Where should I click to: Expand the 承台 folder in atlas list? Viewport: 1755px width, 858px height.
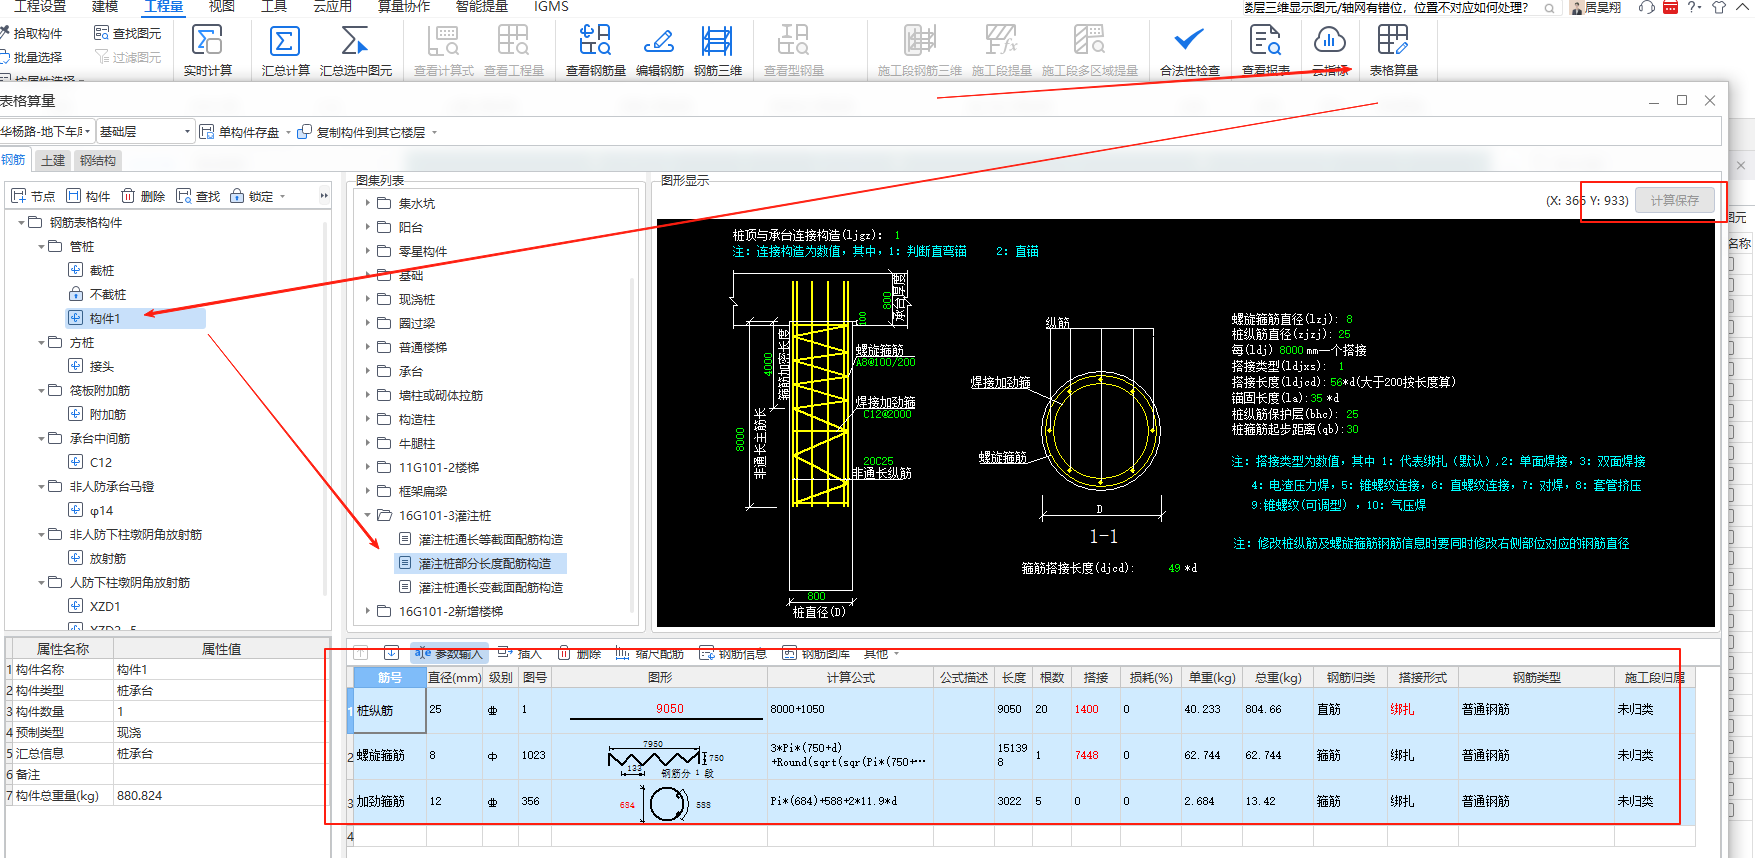point(368,371)
